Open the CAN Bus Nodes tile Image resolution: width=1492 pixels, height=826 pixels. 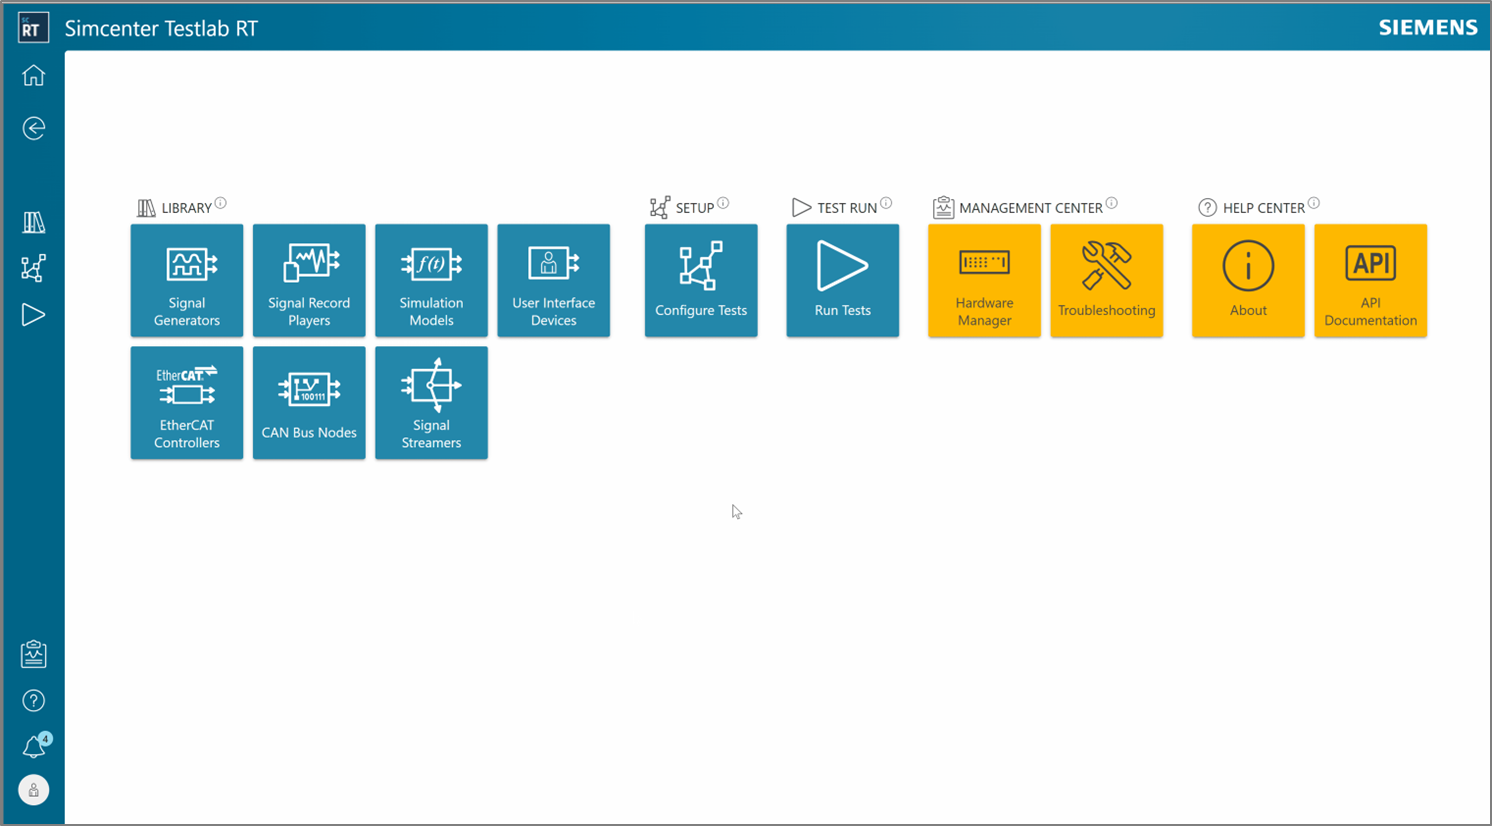point(309,403)
